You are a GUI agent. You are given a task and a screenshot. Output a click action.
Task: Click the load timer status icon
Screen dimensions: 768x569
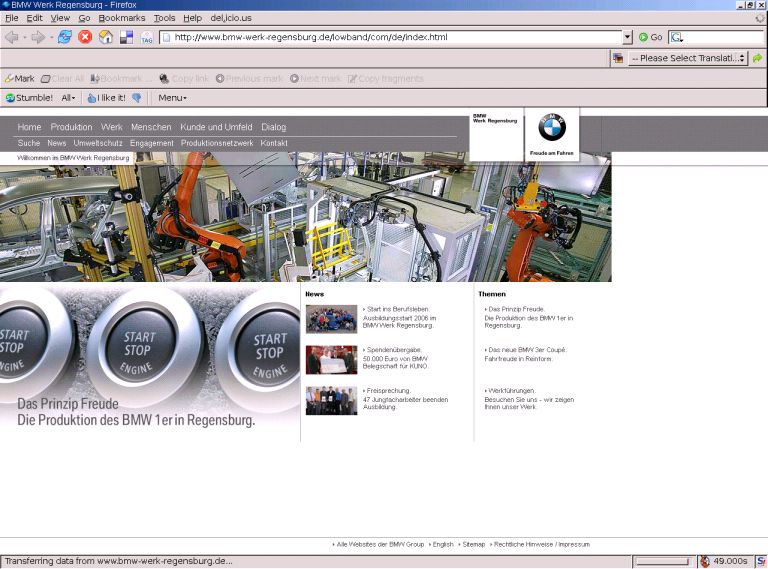click(x=705, y=561)
